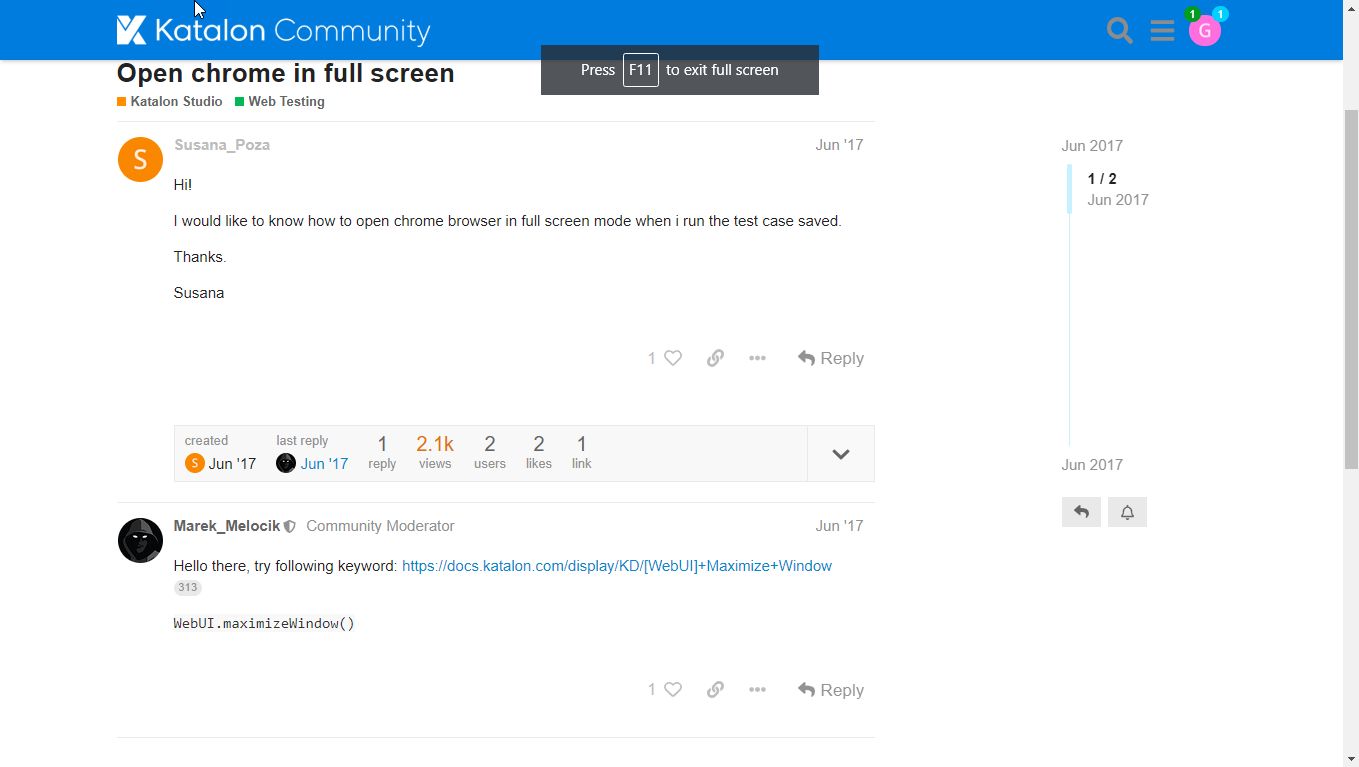This screenshot has height=767, width=1359.
Task: Open the hamburger menu in header
Action: coord(1162,31)
